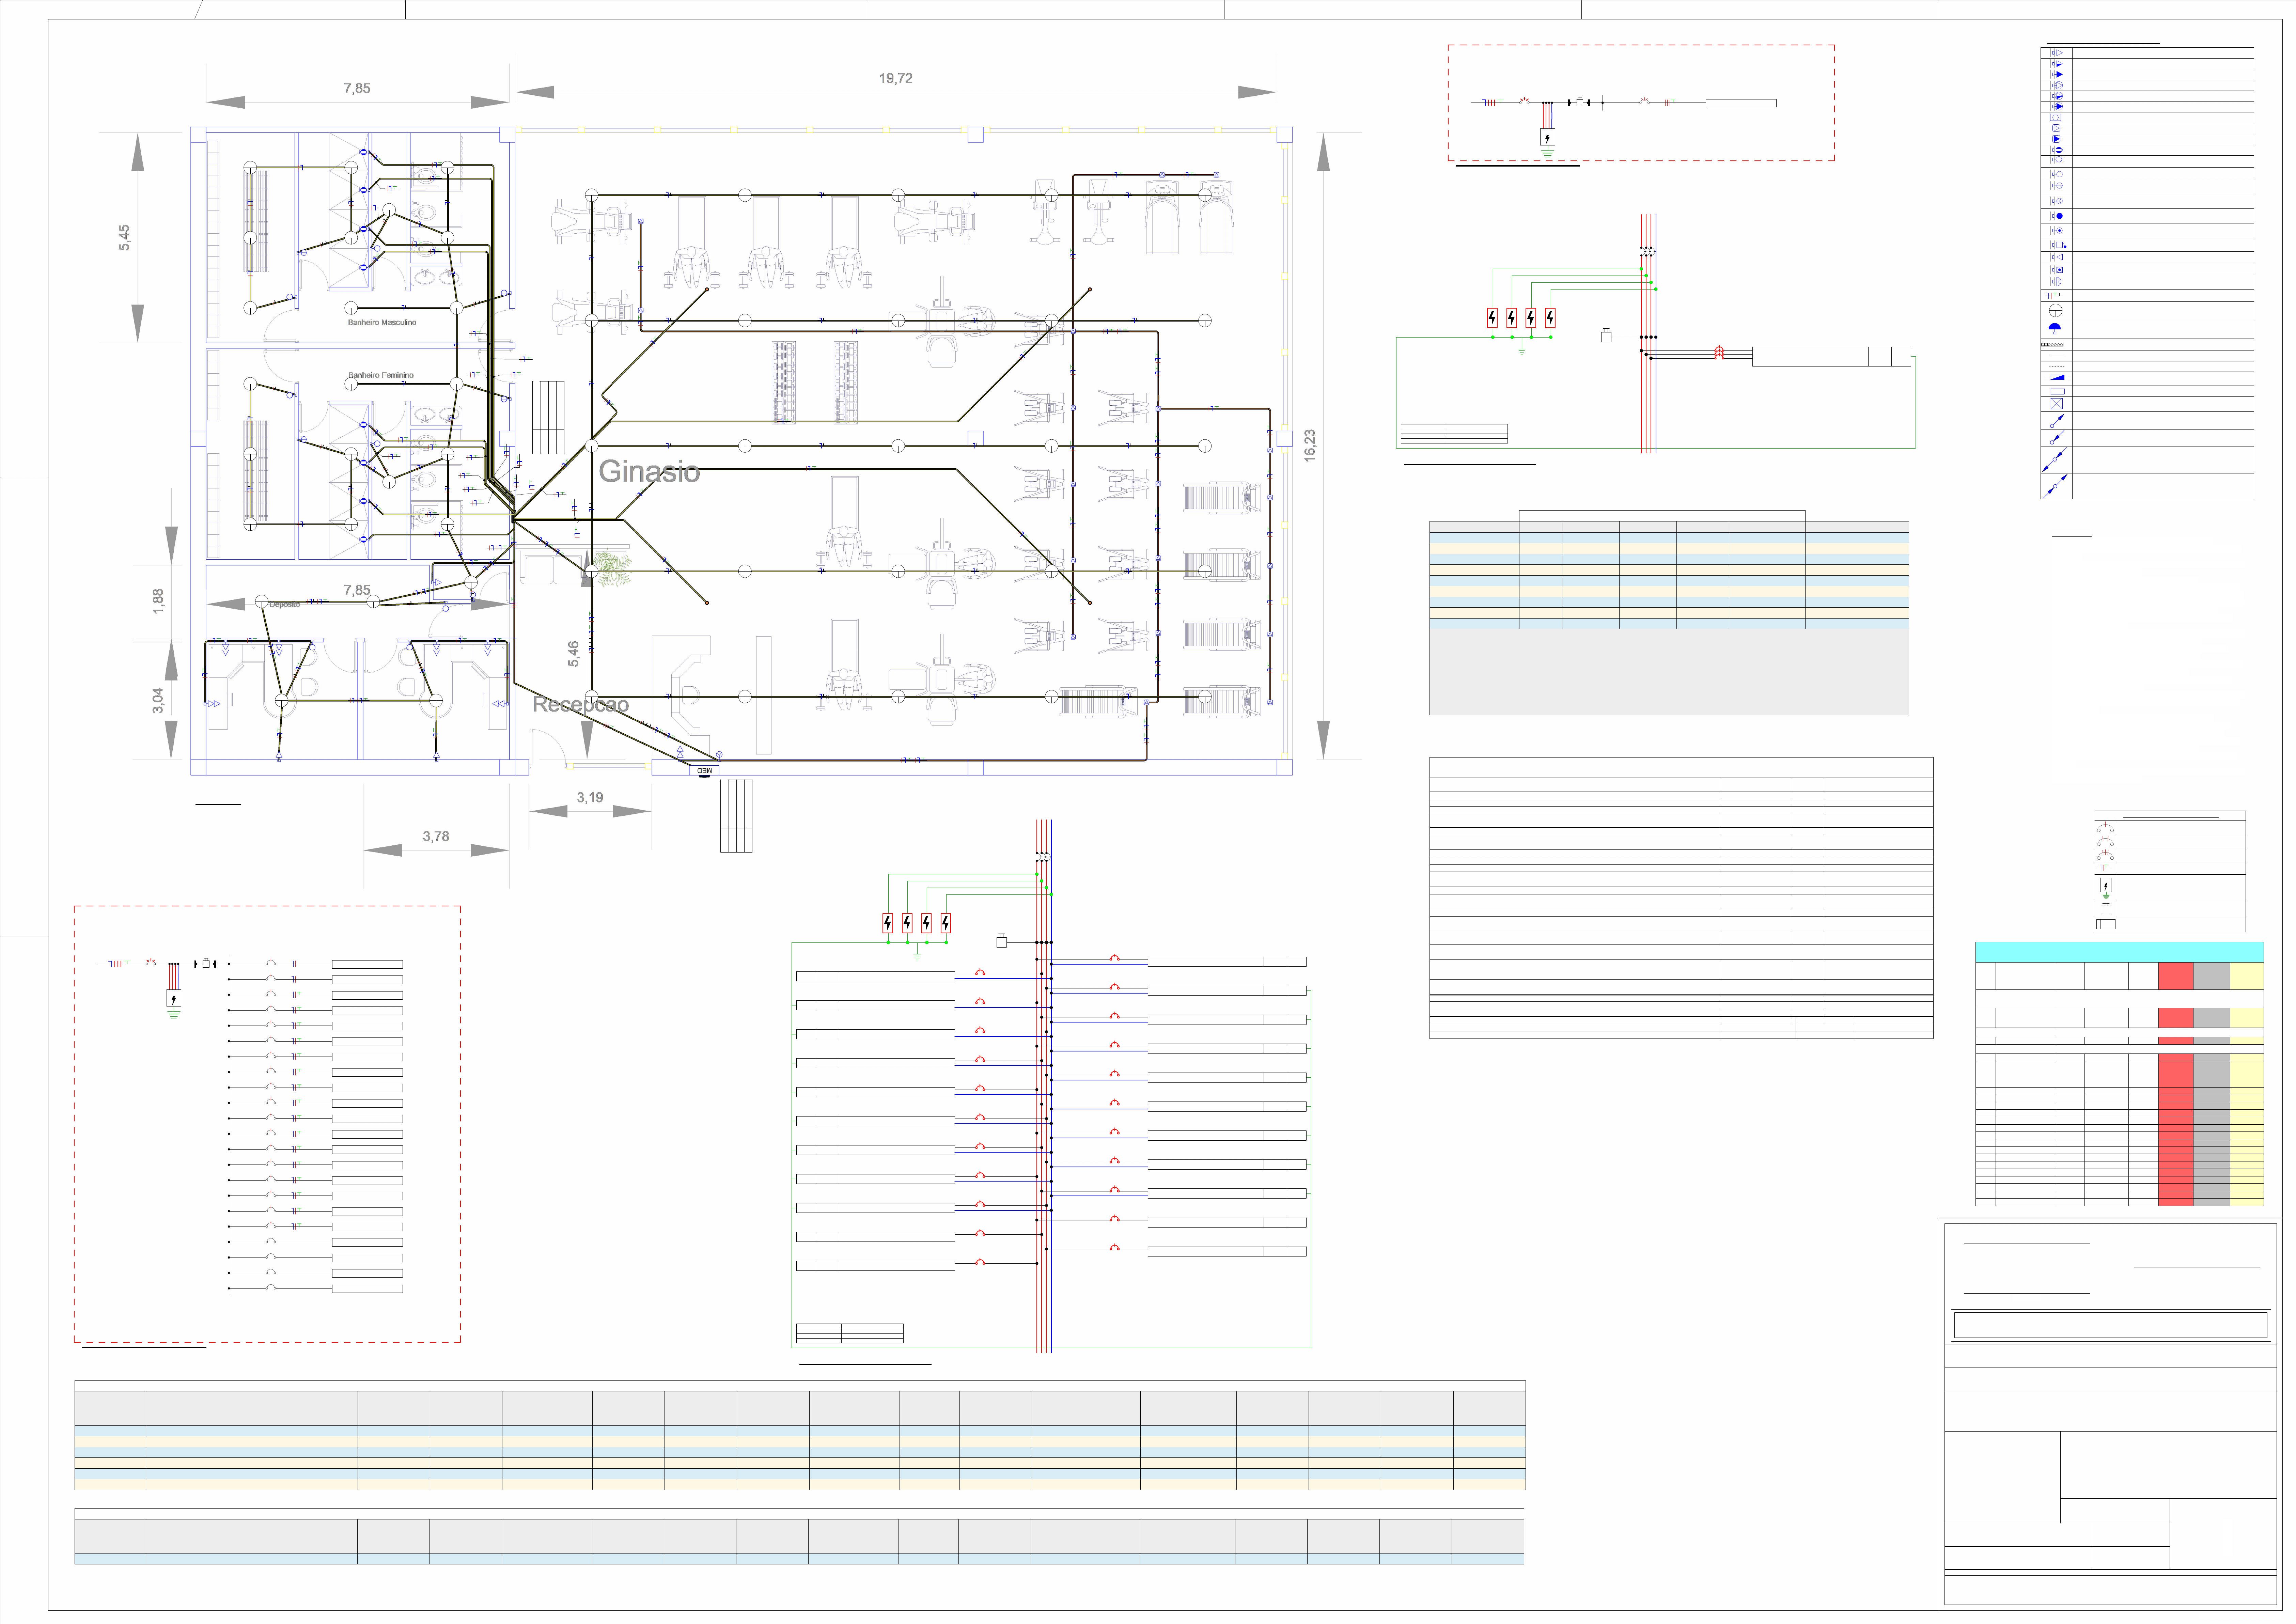
Task: Click the solid blue dome symbol in legend
Action: click(2055, 327)
